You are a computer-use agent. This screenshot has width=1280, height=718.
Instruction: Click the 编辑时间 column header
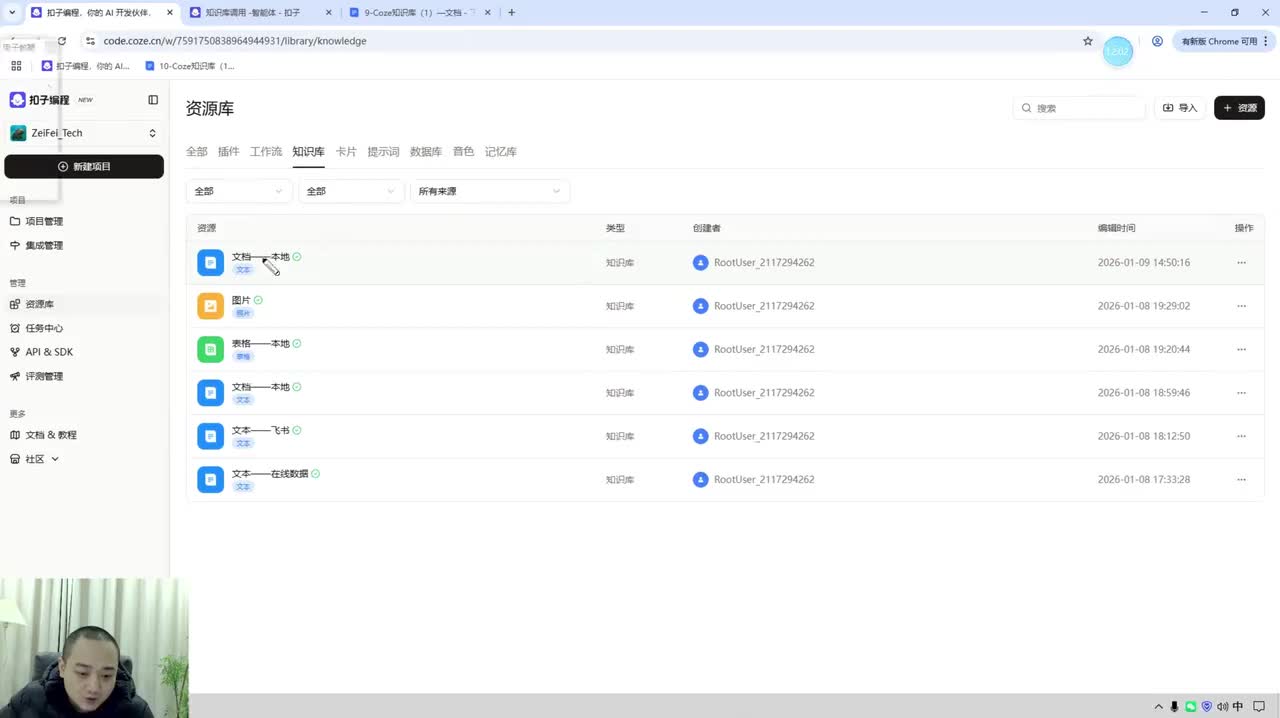point(1116,228)
